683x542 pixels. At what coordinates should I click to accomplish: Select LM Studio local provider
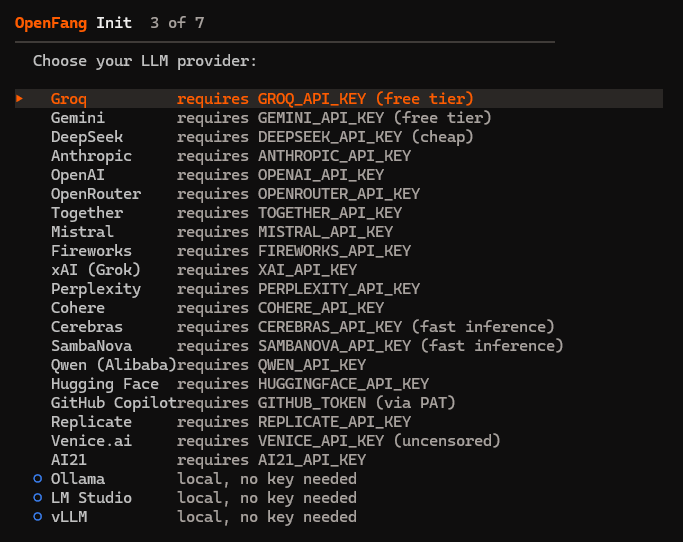[339, 498]
